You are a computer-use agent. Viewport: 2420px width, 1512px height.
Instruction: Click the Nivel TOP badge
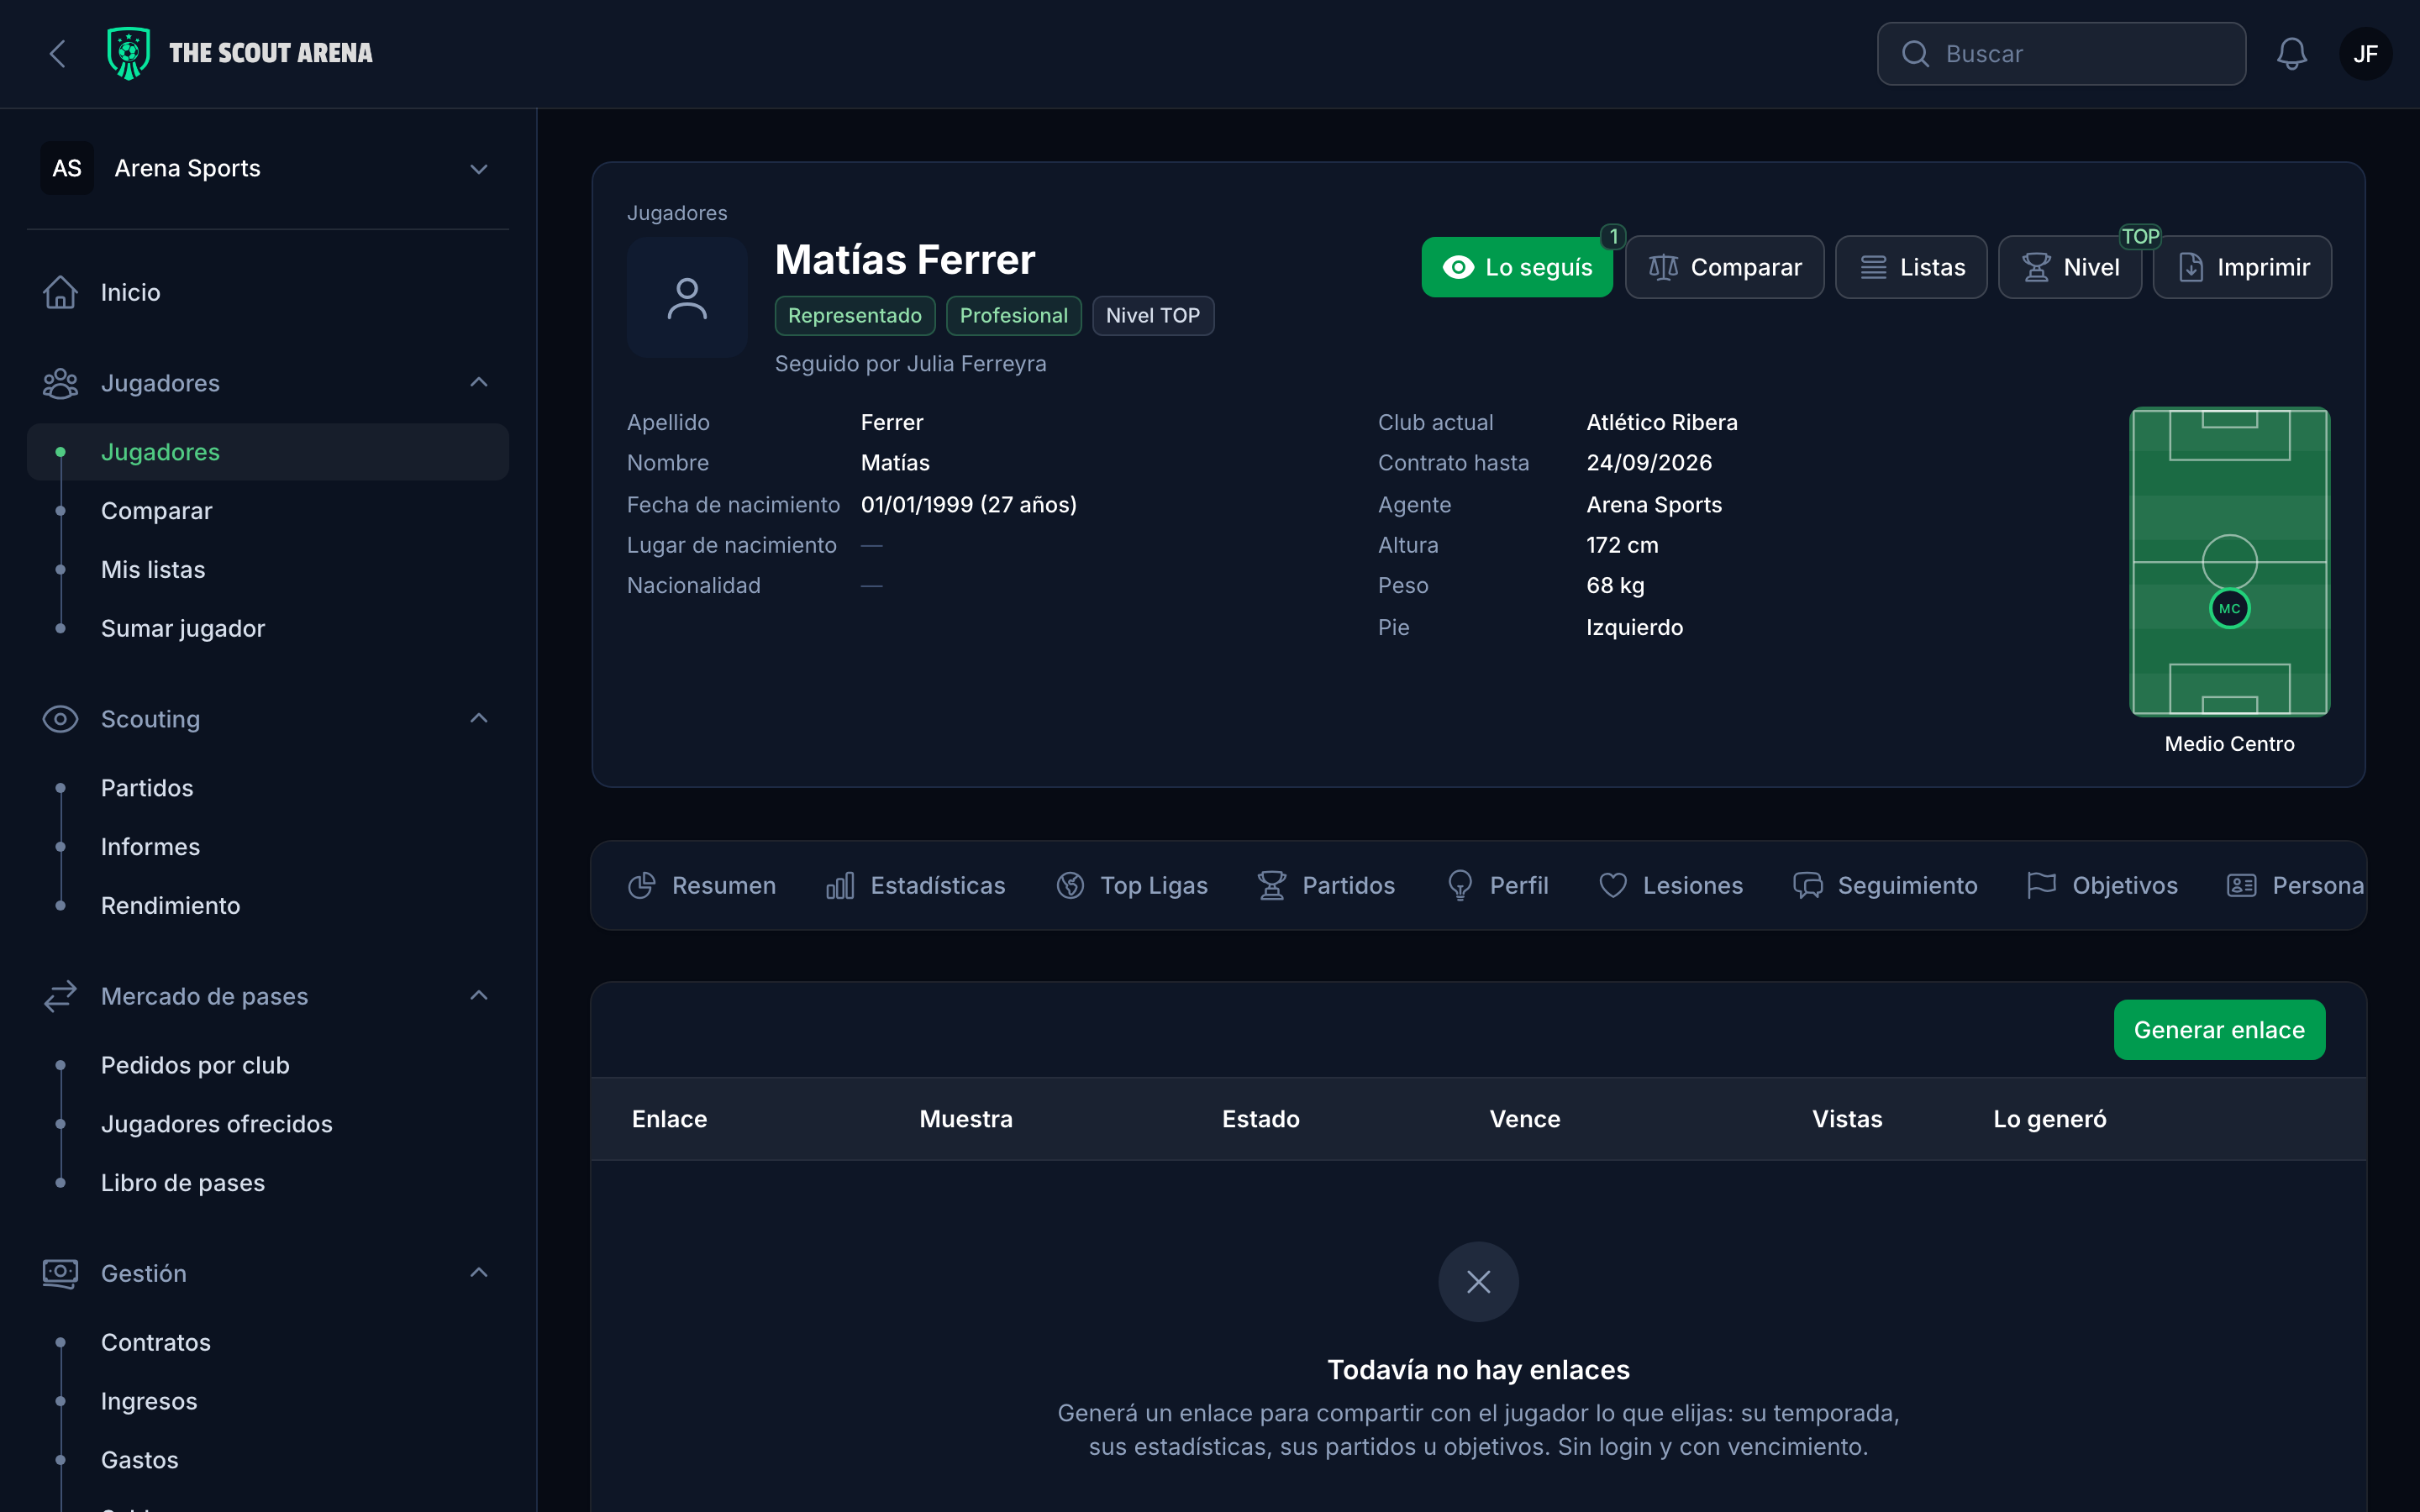pyautogui.click(x=1152, y=316)
